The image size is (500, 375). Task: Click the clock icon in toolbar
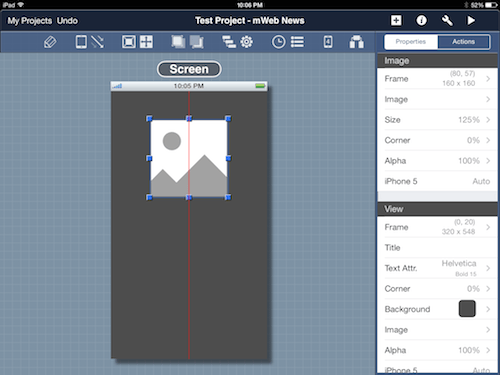(x=279, y=42)
